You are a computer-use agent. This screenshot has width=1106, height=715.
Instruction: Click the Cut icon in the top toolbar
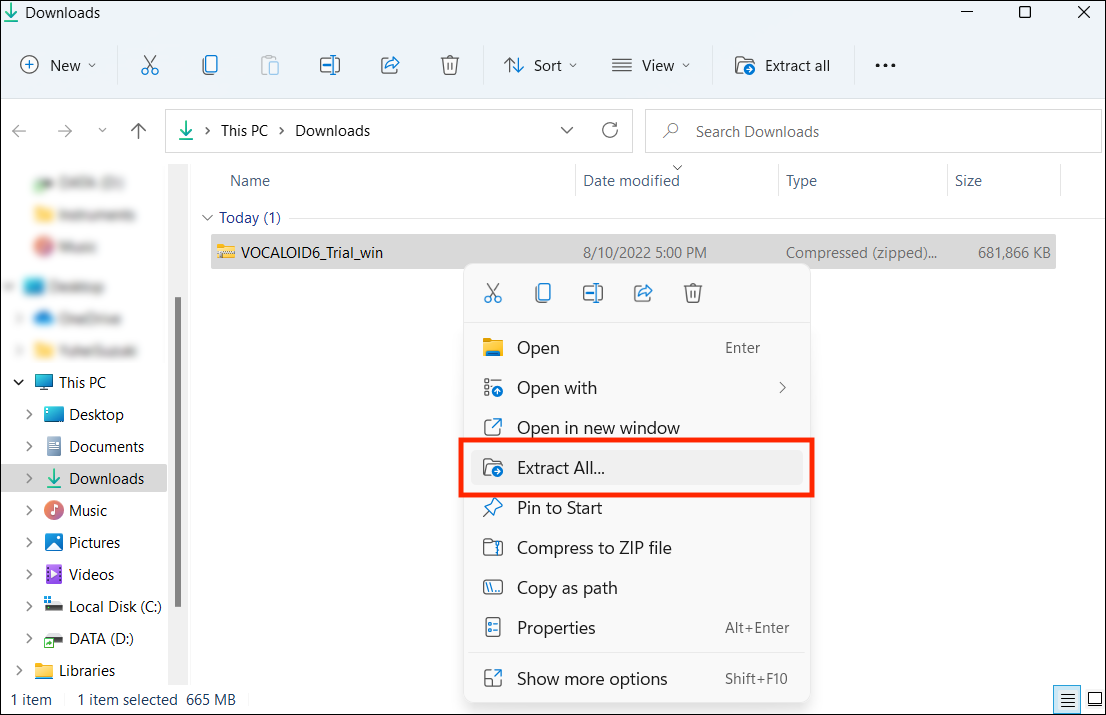[x=150, y=66]
